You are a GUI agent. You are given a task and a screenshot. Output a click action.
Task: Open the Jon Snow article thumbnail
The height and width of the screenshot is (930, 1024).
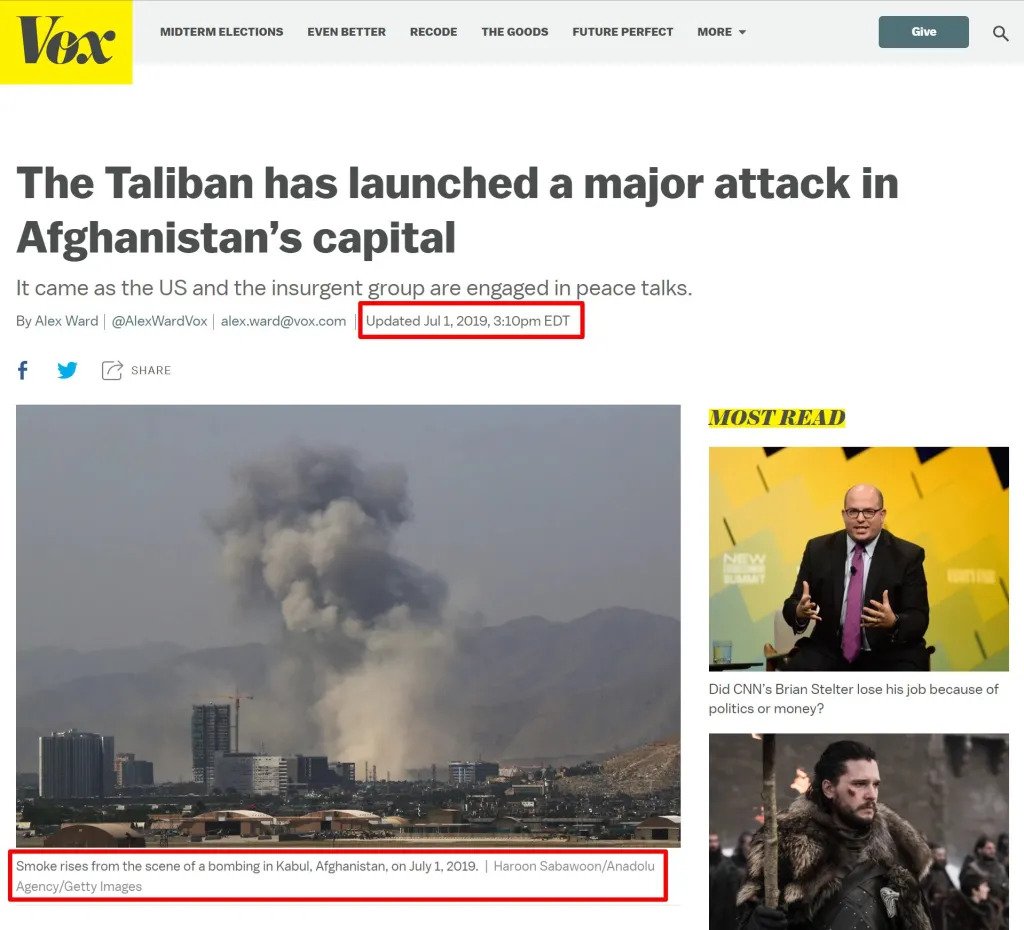(859, 831)
